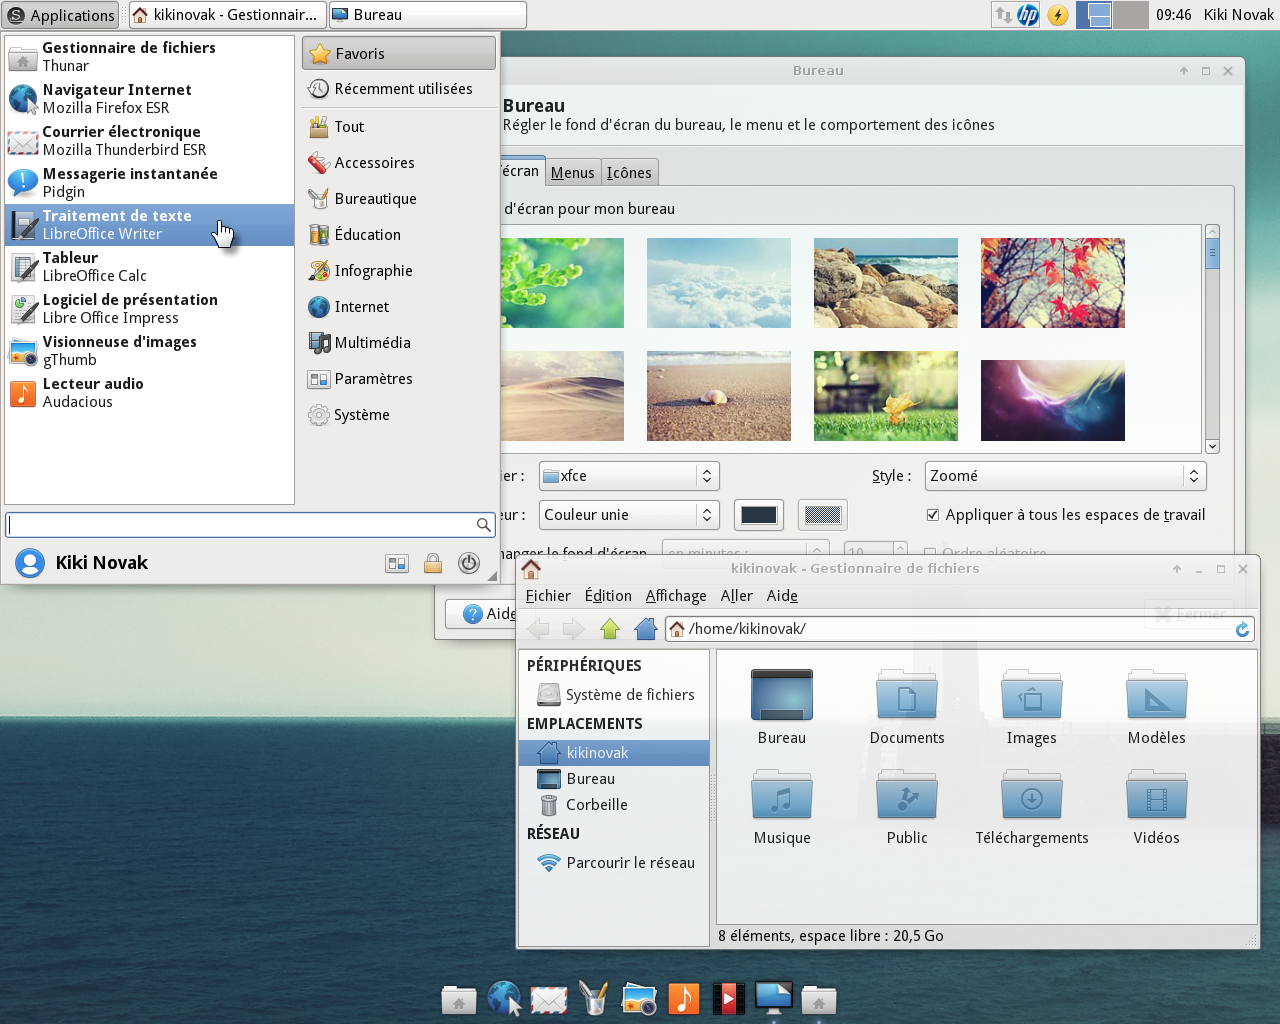Click the Applications menu button
Viewport: 1280px width, 1024px height.
pyautogui.click(x=61, y=15)
